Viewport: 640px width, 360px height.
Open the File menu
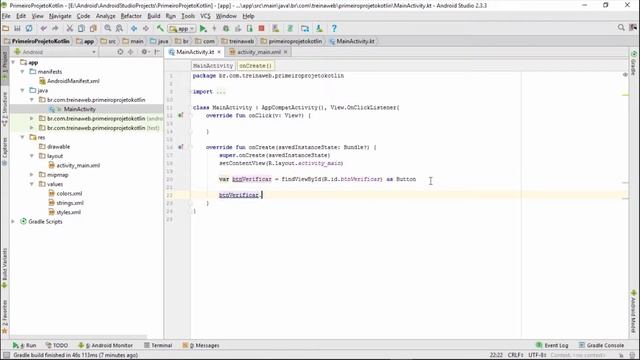[x=6, y=16]
